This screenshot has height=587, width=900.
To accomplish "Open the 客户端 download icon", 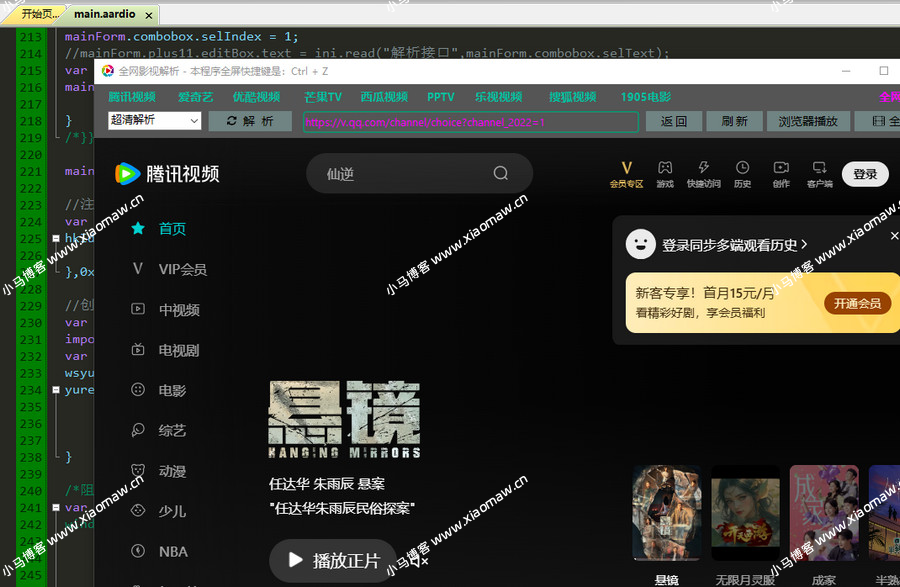I will (820, 174).
